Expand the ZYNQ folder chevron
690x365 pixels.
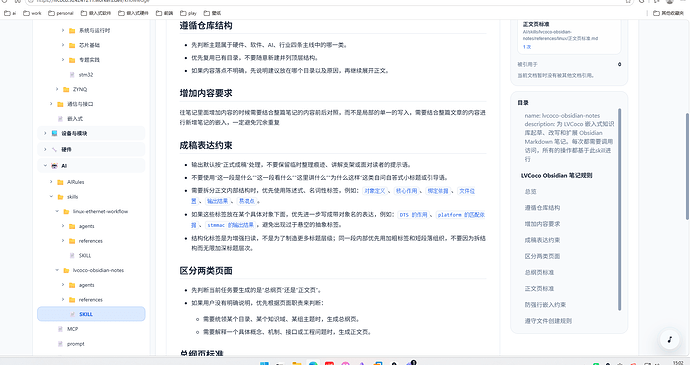tap(57, 89)
